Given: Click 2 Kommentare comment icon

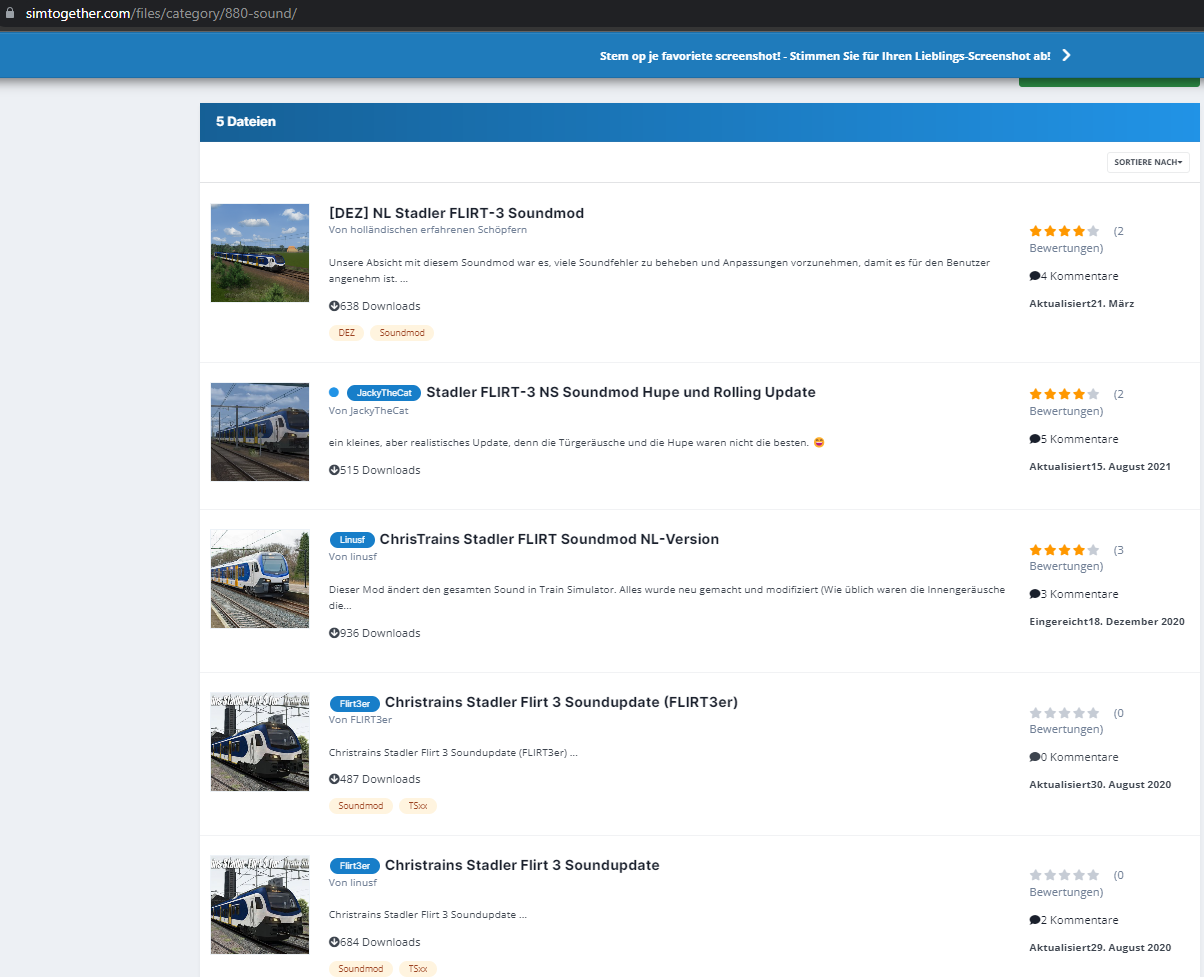Looking at the screenshot, I should click(x=1035, y=920).
